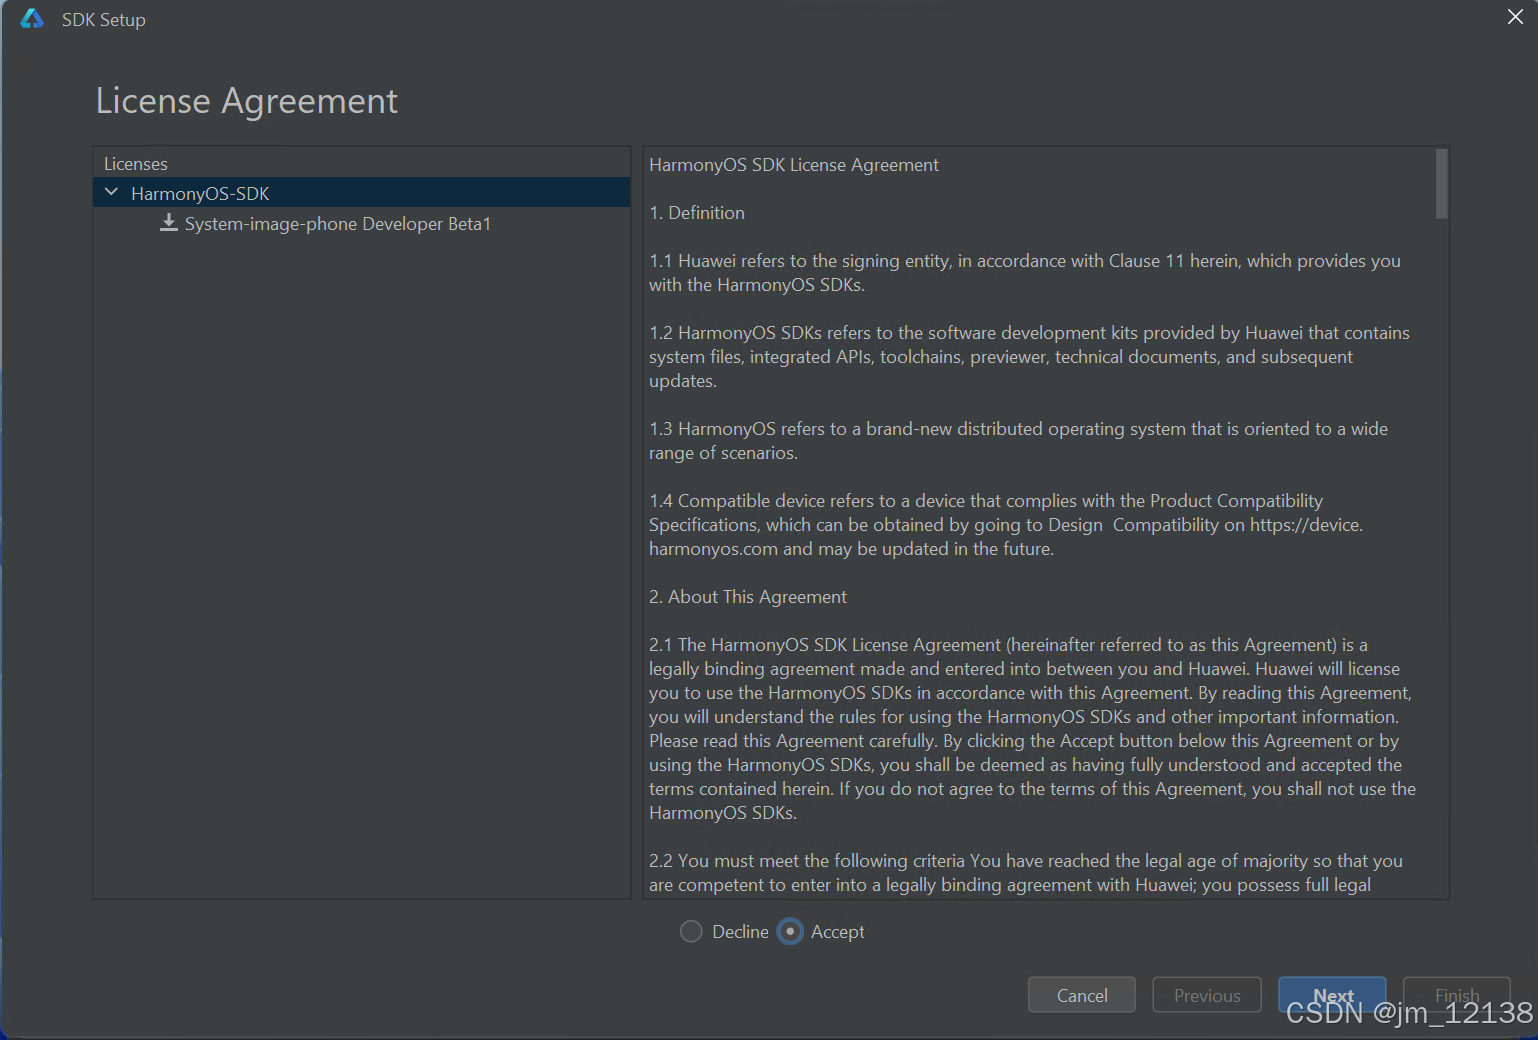This screenshot has width=1538, height=1040.
Task: Collapse the HarmonyOS-SDK tree node
Action: [x=111, y=192]
